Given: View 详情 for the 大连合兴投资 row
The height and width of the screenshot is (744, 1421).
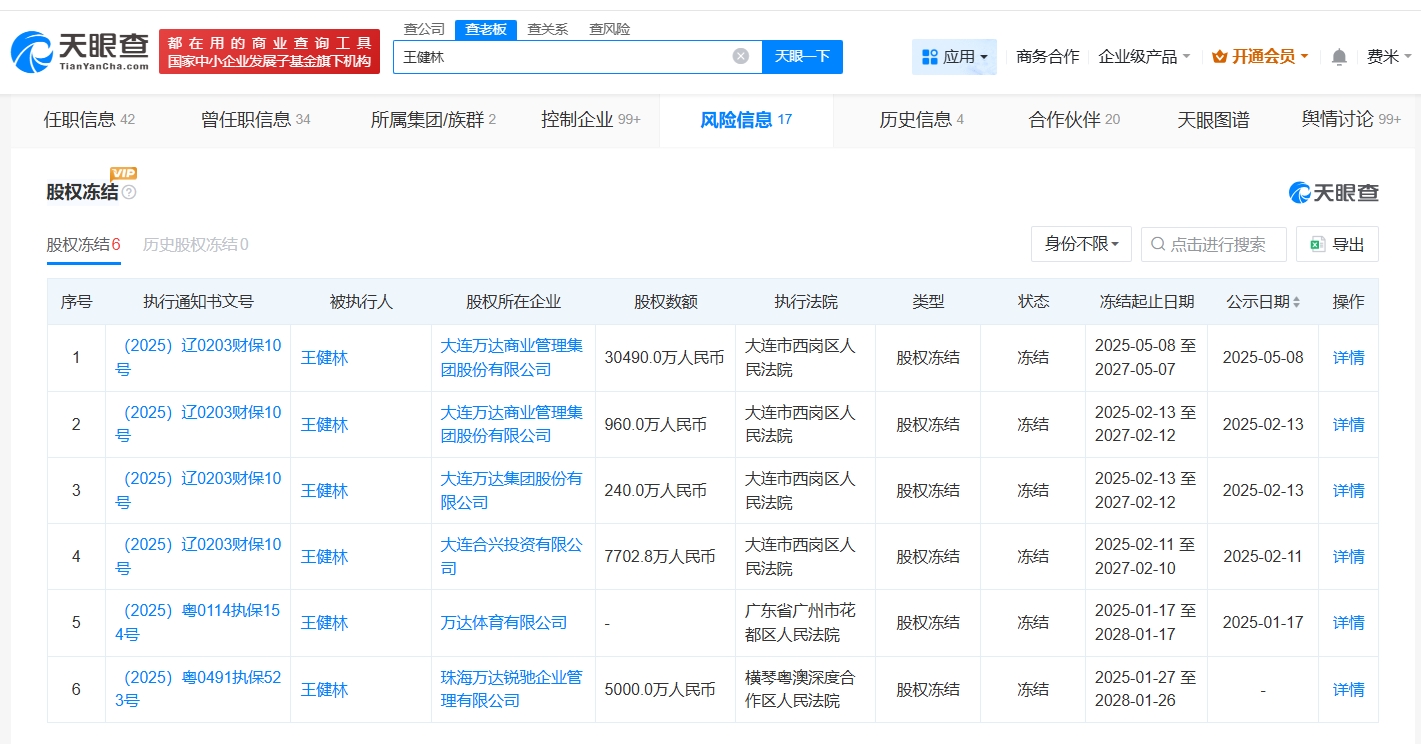Looking at the screenshot, I should click(x=1348, y=556).
